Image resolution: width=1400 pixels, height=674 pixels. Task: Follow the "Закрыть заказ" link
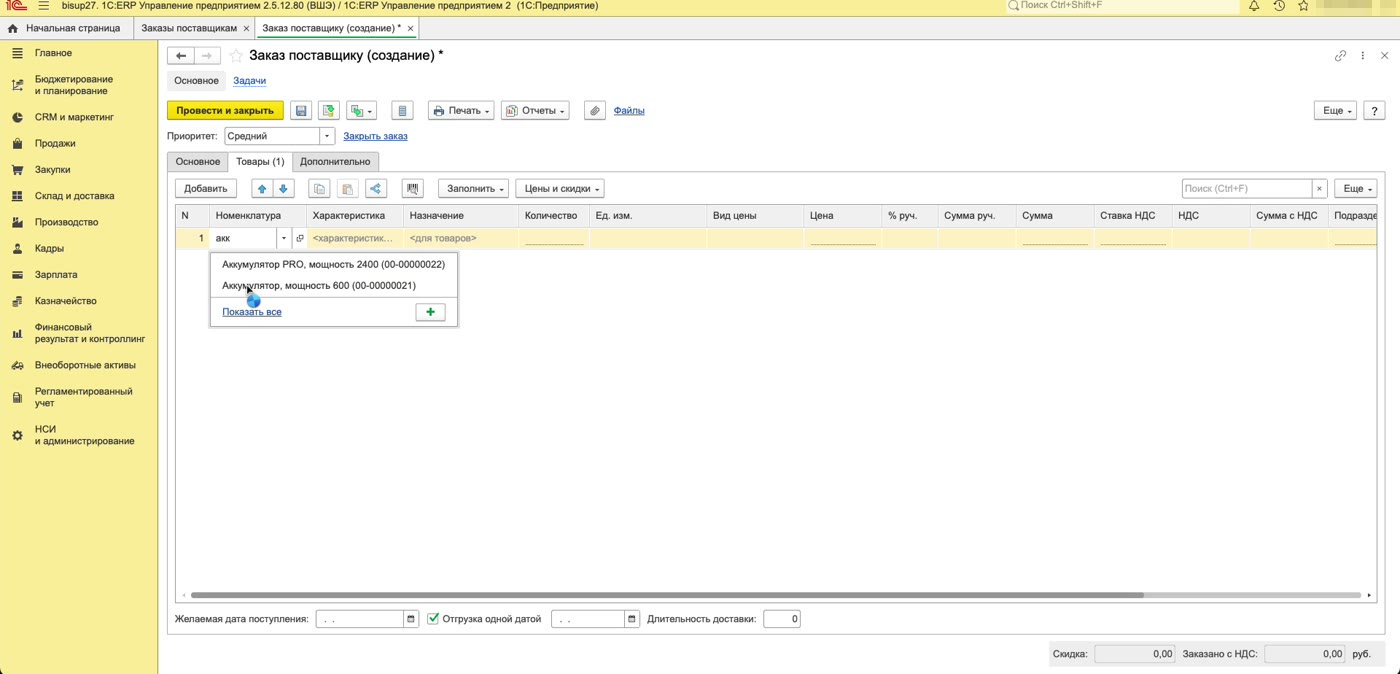[375, 136]
